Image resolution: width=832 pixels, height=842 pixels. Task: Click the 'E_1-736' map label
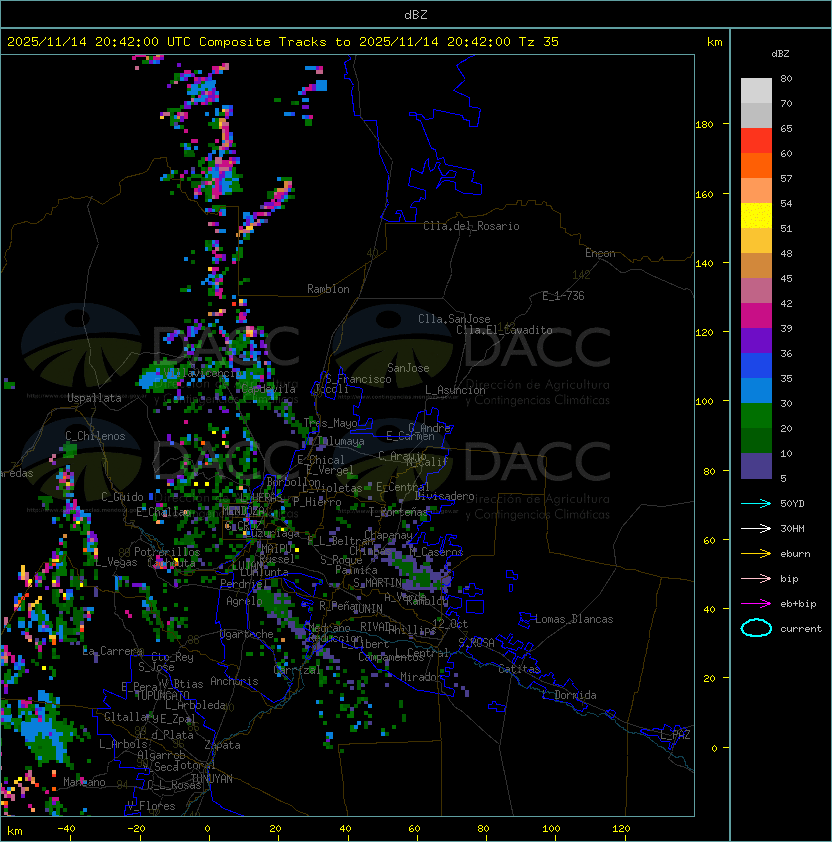[563, 296]
